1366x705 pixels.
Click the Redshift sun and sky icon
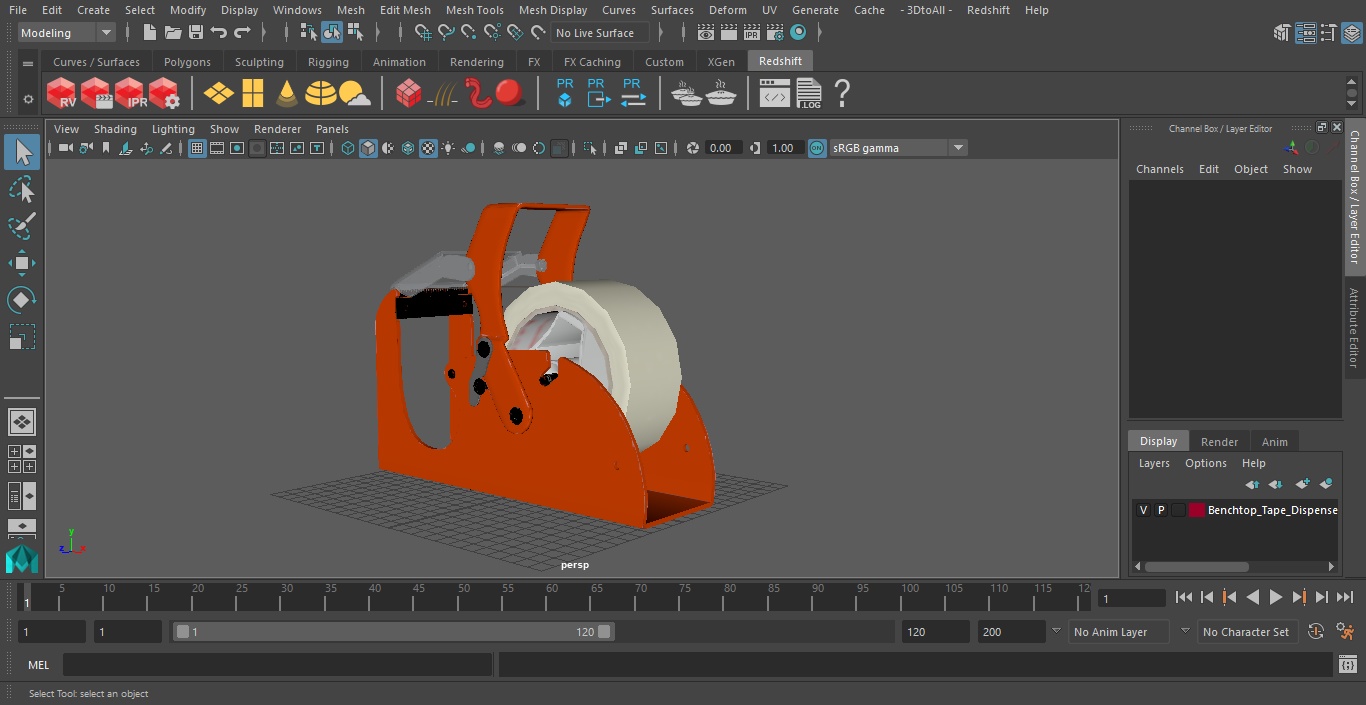pyautogui.click(x=354, y=94)
